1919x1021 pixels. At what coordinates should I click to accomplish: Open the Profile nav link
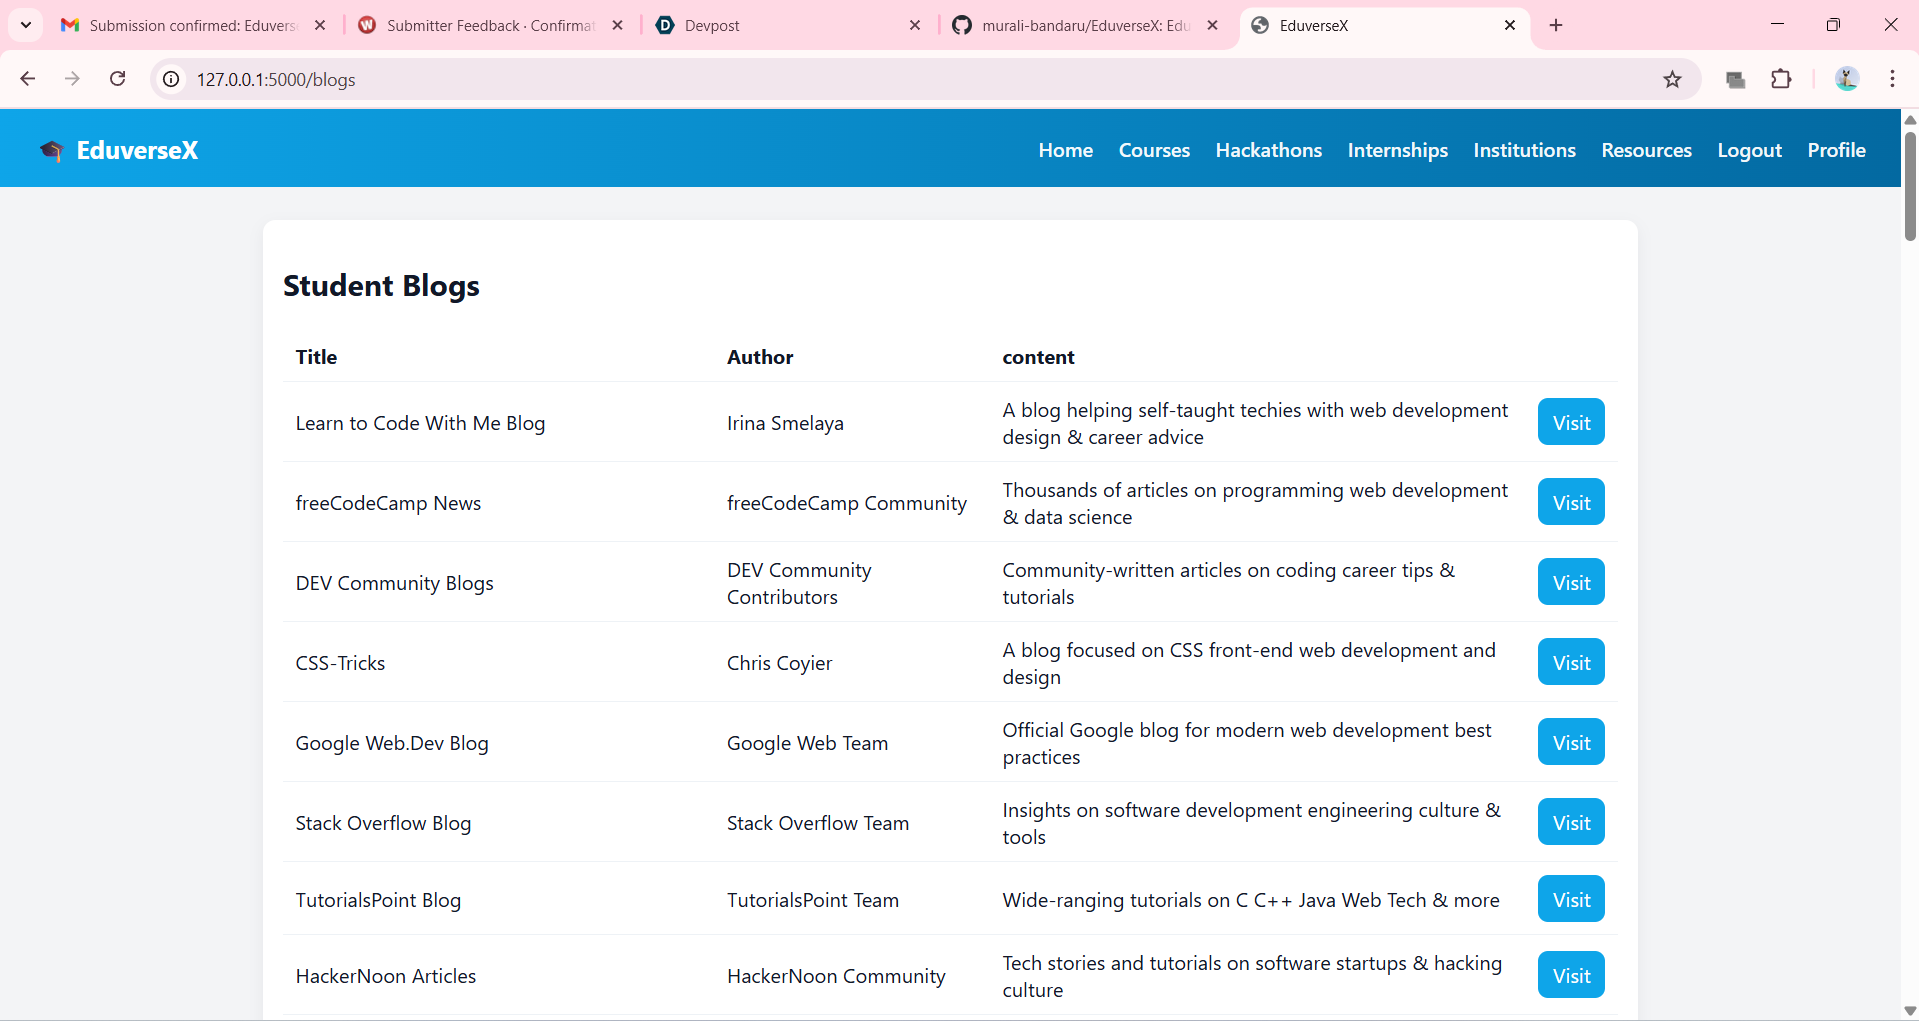pos(1836,150)
